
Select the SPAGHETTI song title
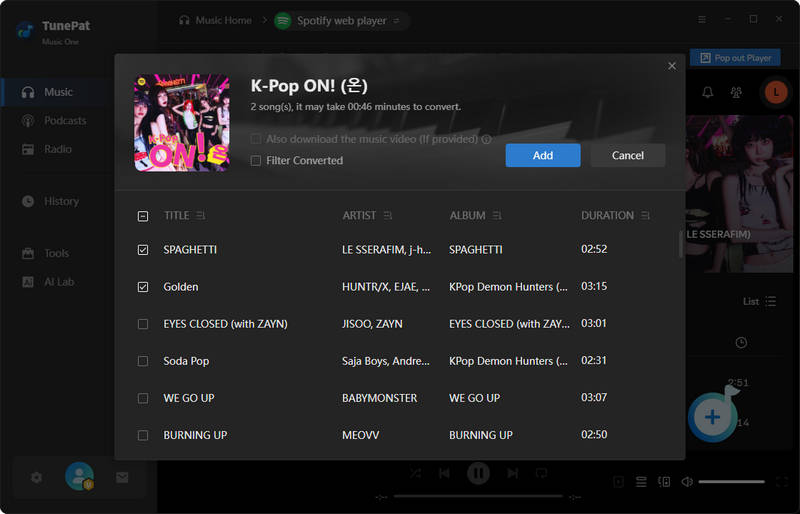pos(190,250)
